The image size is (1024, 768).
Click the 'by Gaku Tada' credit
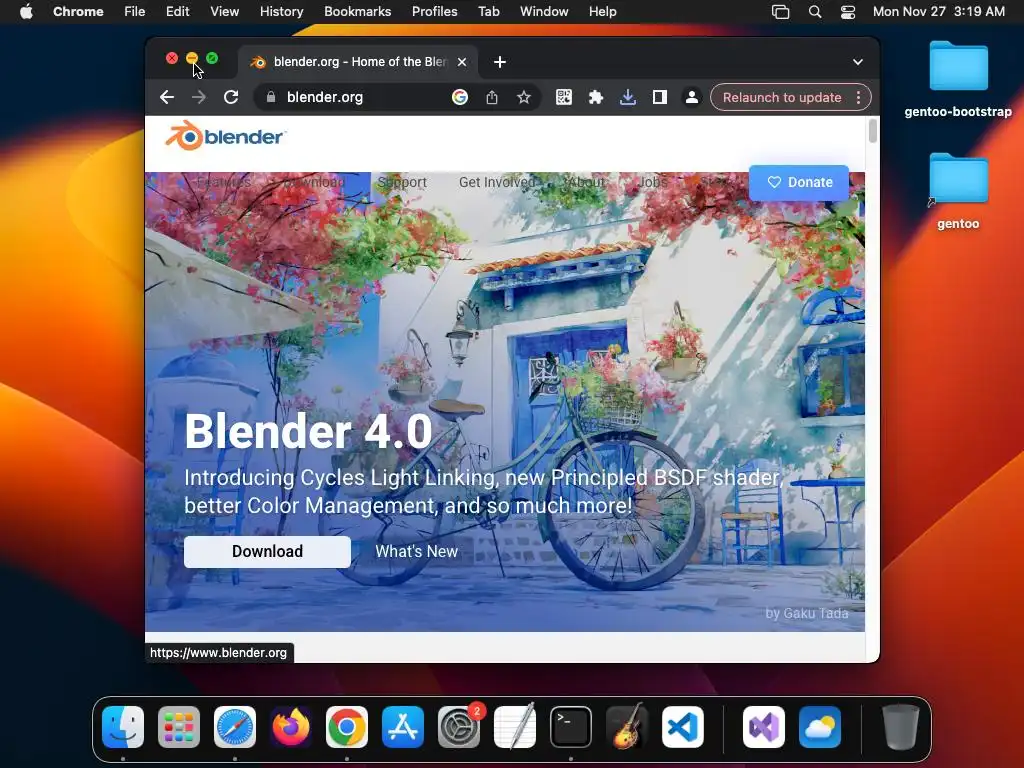pyautogui.click(x=807, y=613)
